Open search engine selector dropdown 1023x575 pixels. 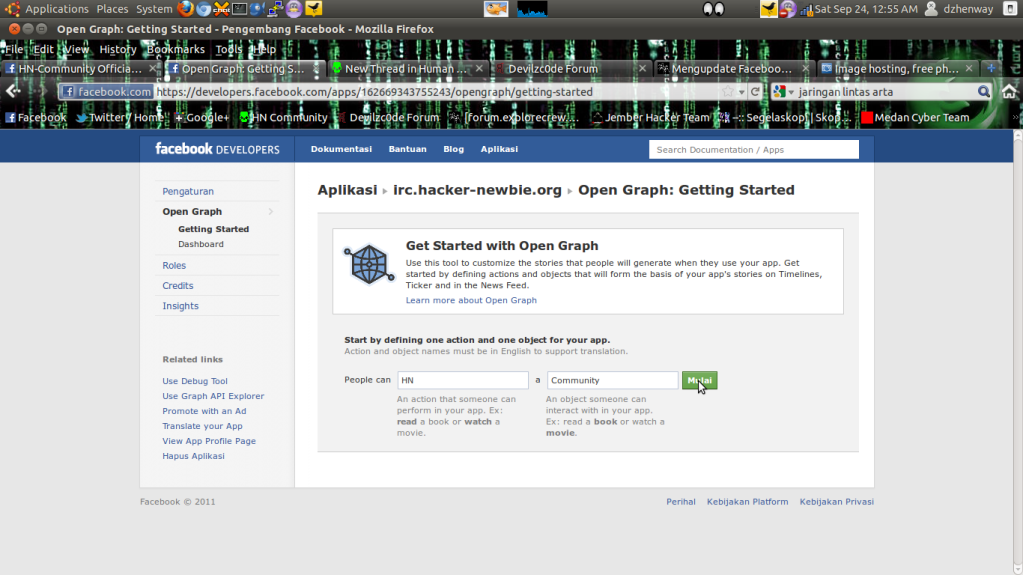coord(783,92)
